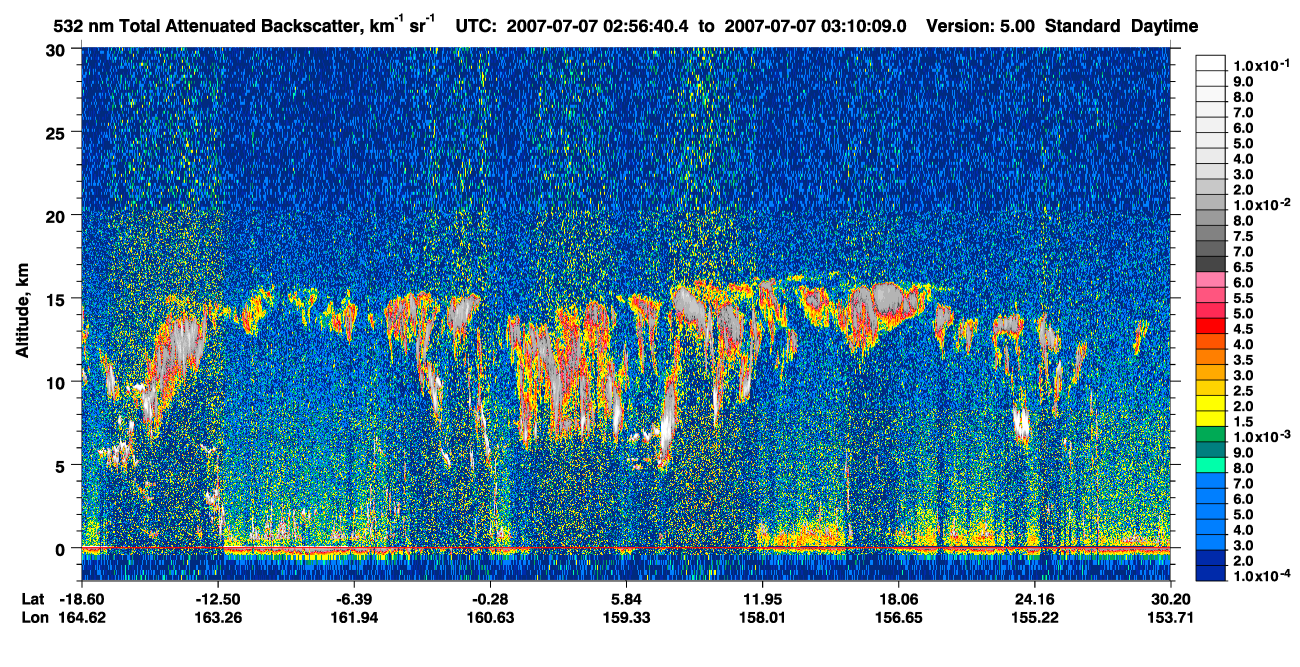
Task: Click latitude value '18.06'
Action: tap(898, 599)
